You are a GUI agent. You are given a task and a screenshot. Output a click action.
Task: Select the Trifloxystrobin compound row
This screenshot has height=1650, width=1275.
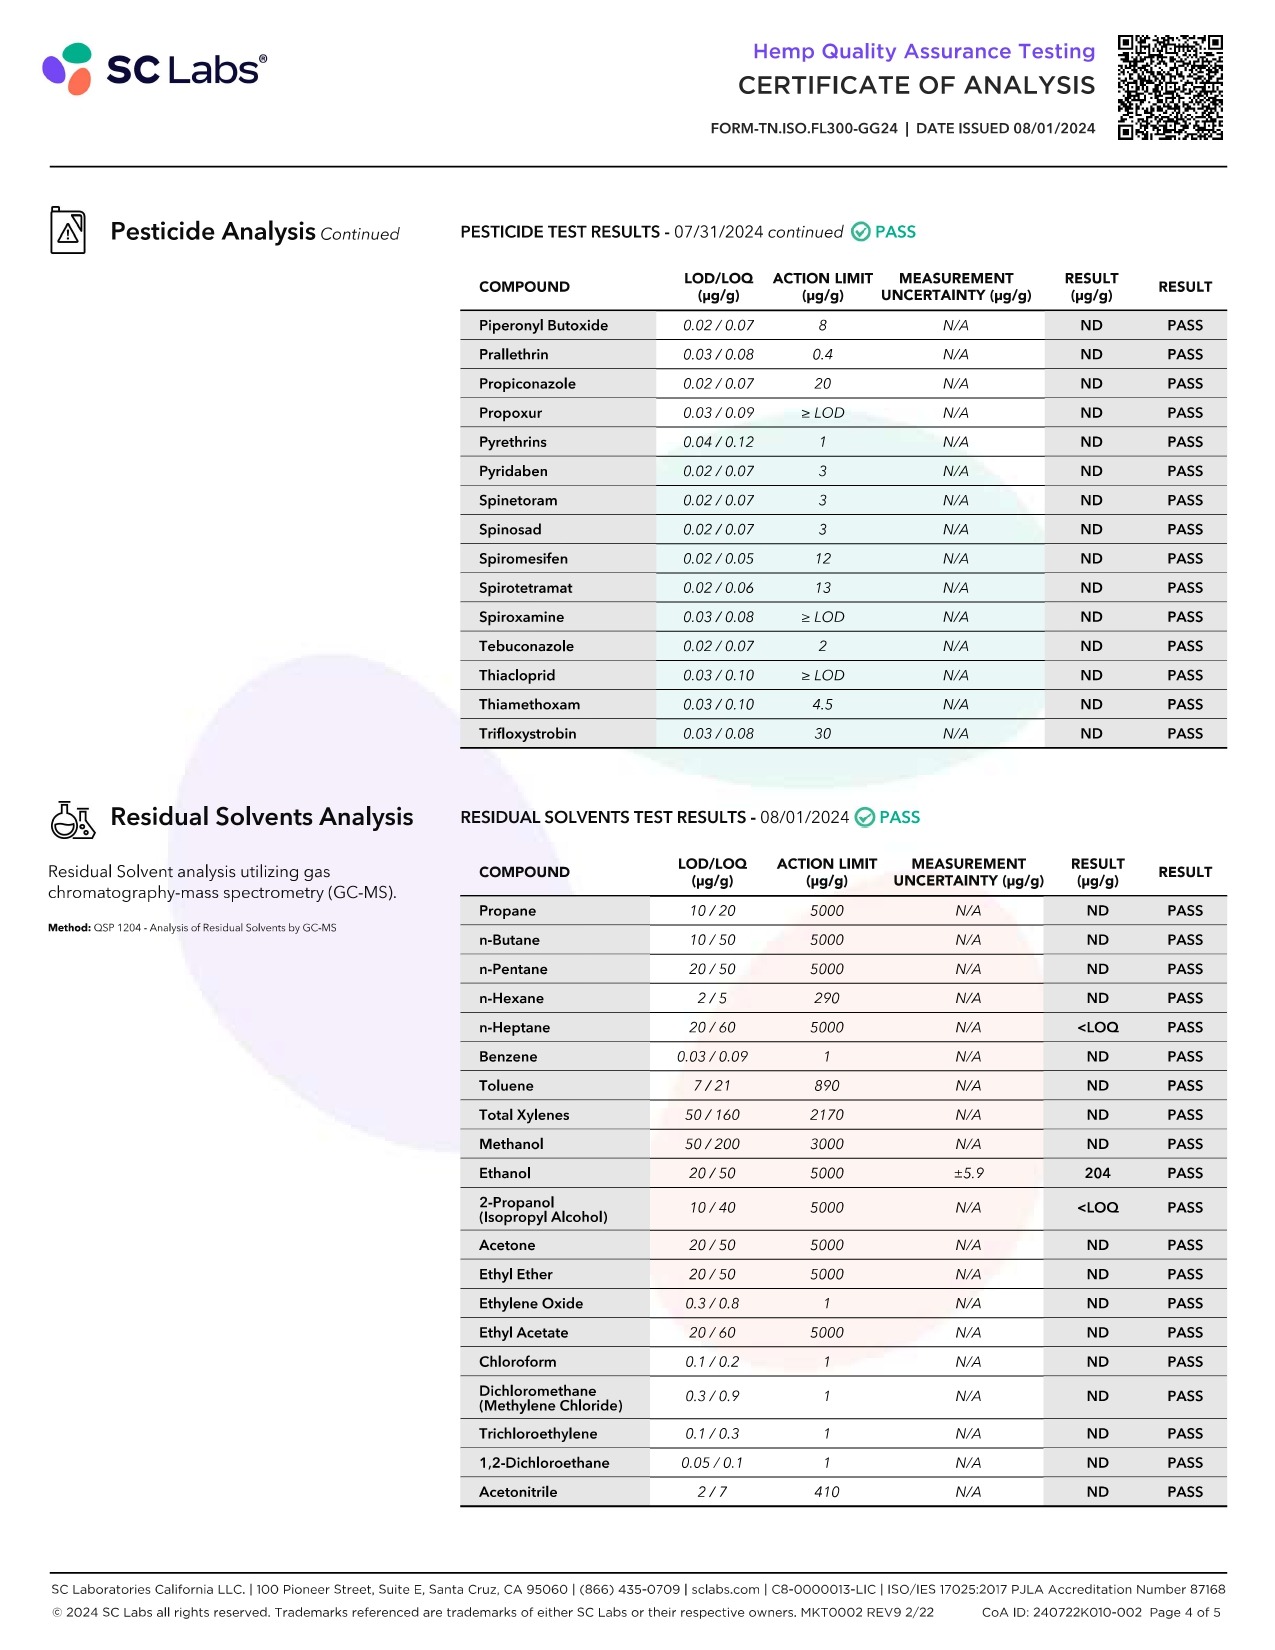[x=843, y=733]
